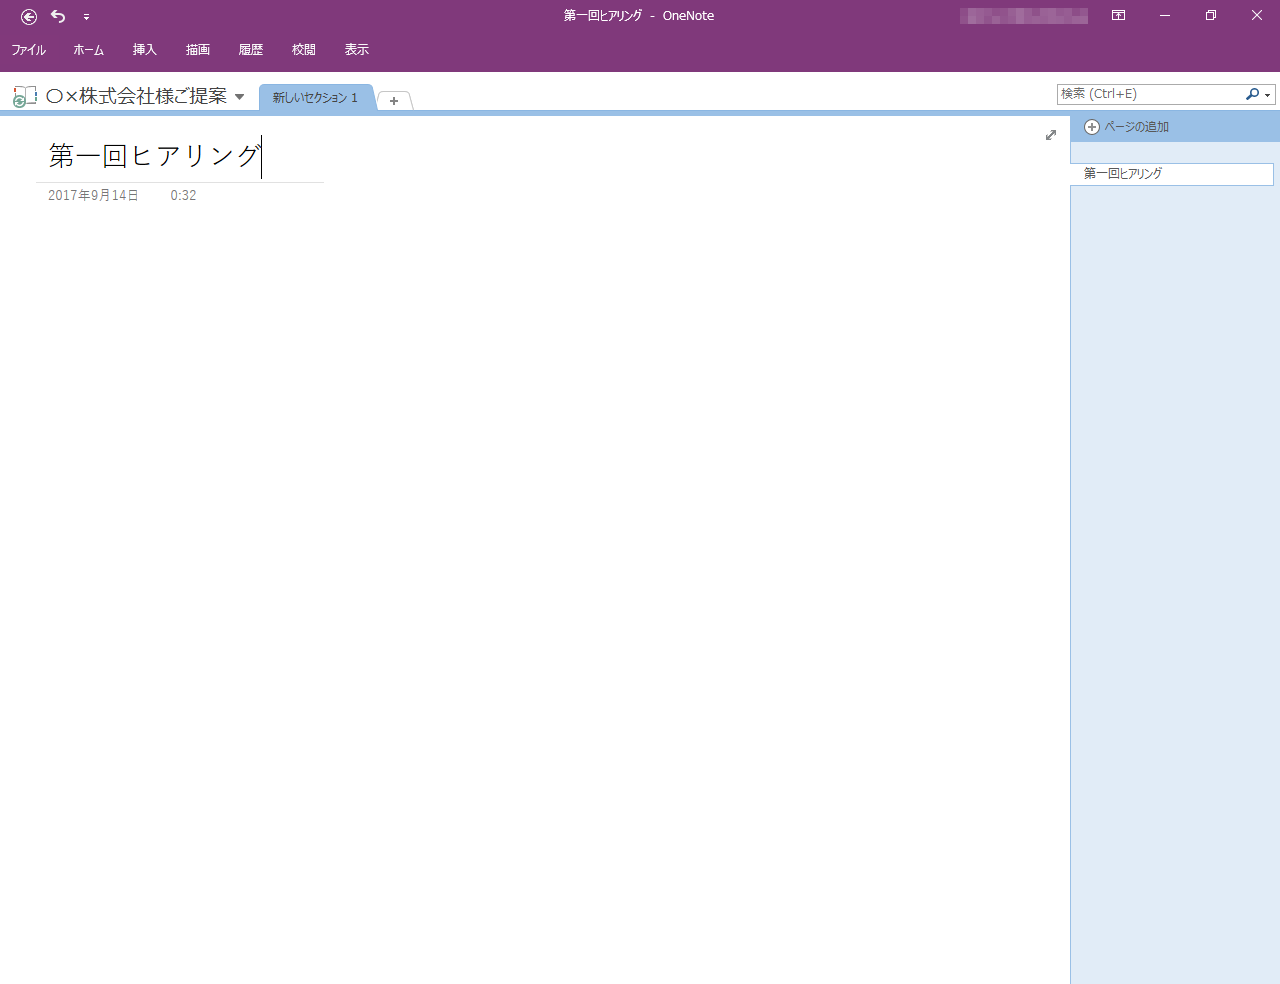
Task: Click the plus circle icon next to ページの追加
Action: [x=1091, y=127]
